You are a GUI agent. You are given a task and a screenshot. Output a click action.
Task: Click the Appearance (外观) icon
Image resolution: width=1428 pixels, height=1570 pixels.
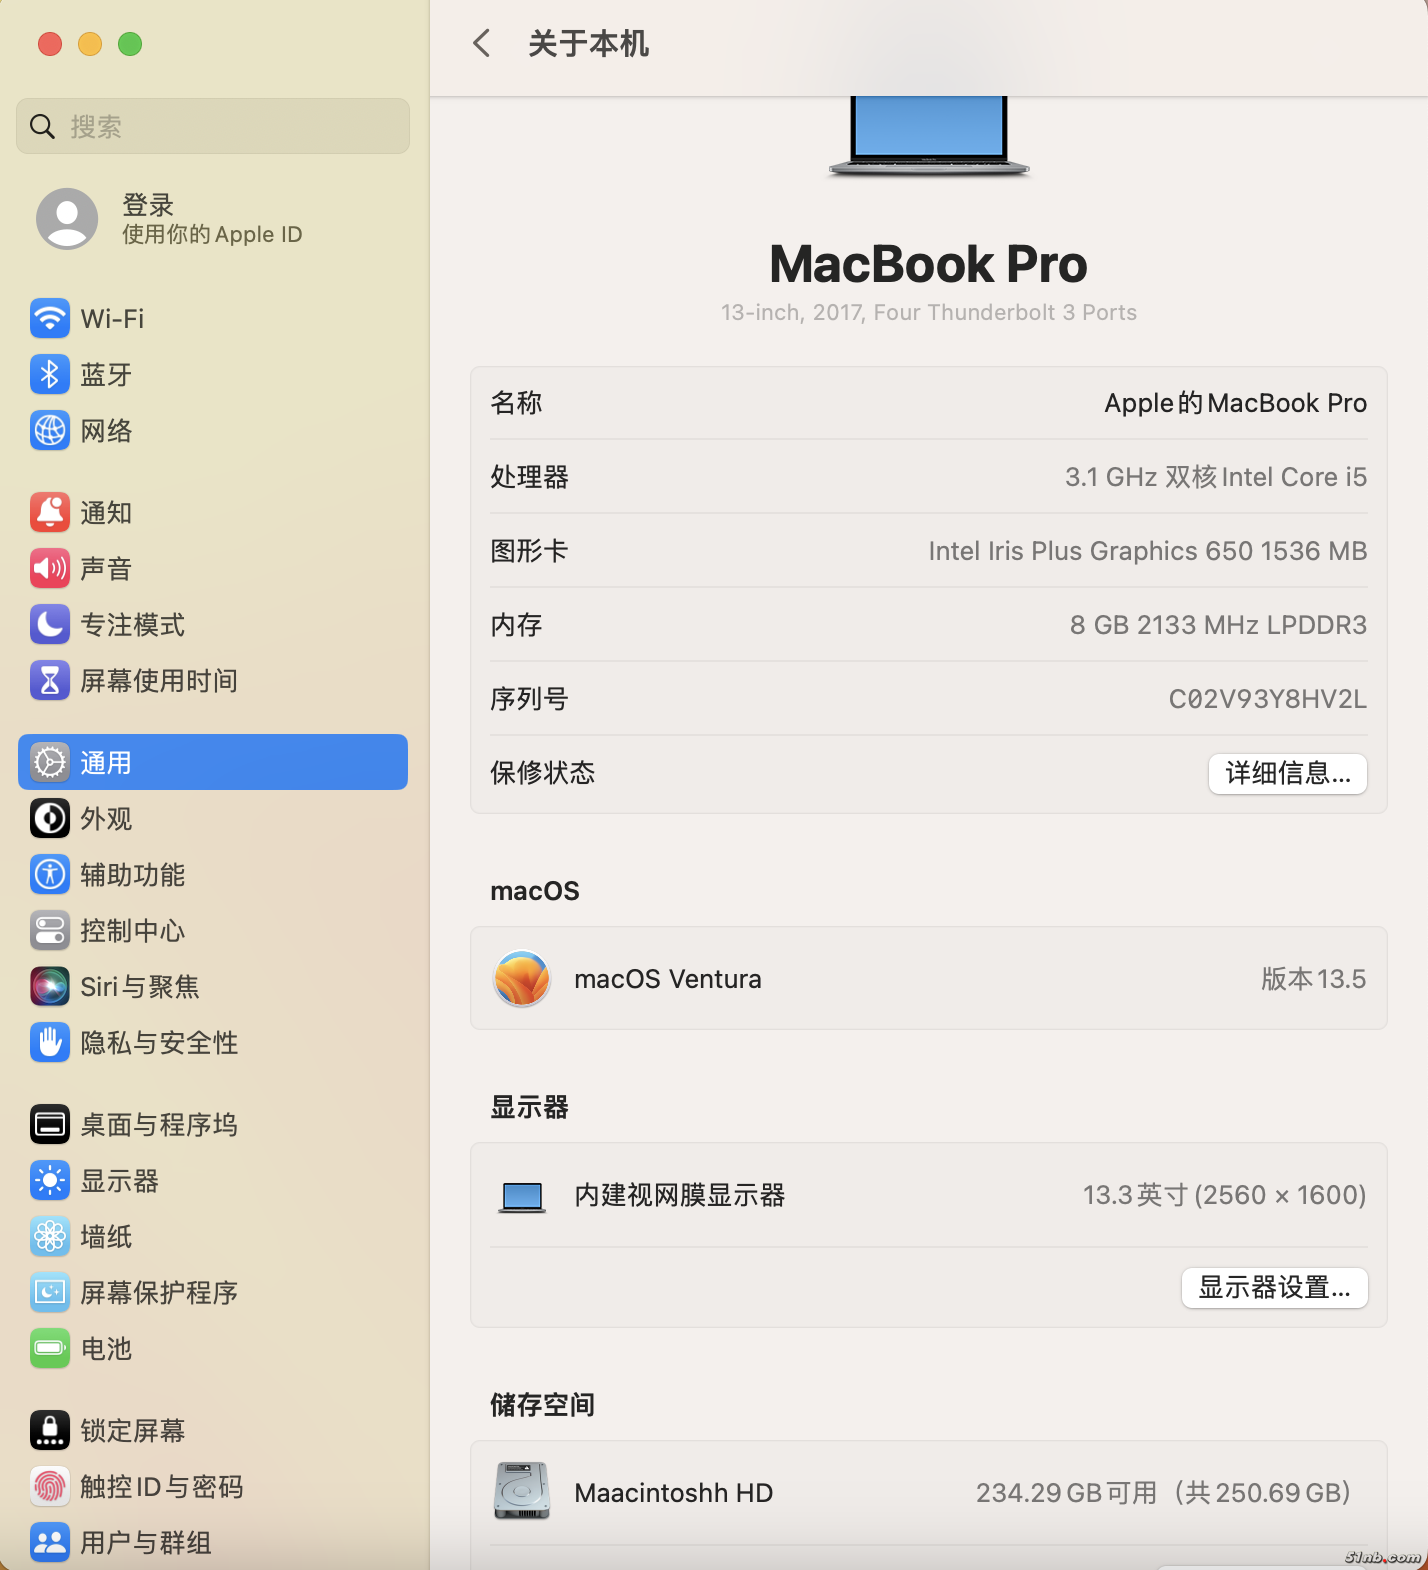click(x=50, y=819)
